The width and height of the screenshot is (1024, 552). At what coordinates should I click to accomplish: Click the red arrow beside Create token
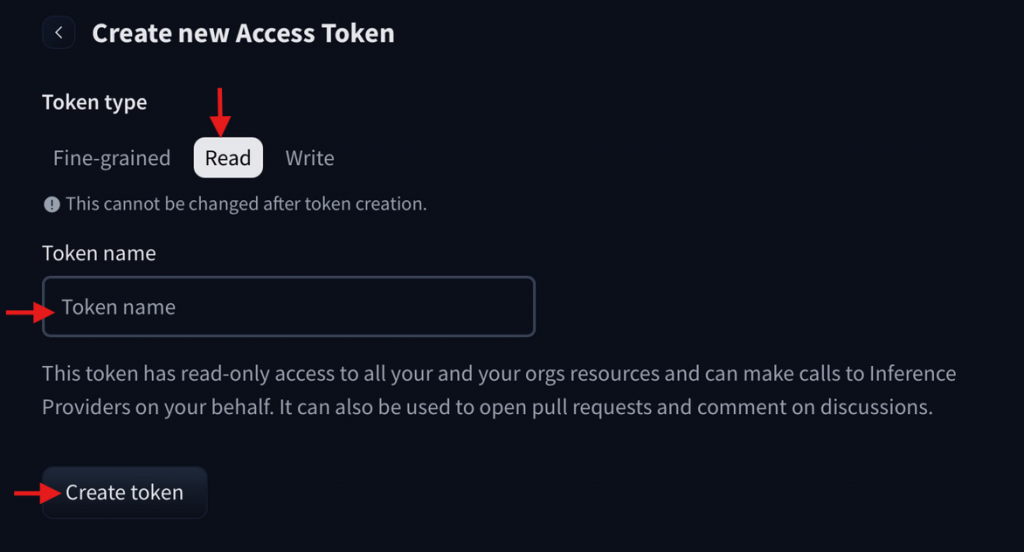[35, 492]
